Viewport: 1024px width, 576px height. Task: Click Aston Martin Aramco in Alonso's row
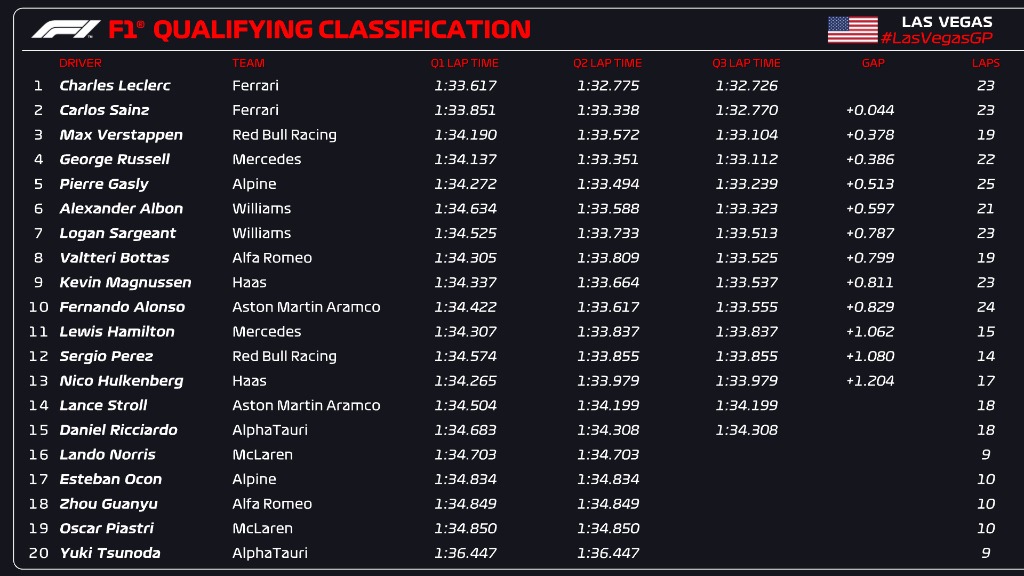[x=306, y=307]
